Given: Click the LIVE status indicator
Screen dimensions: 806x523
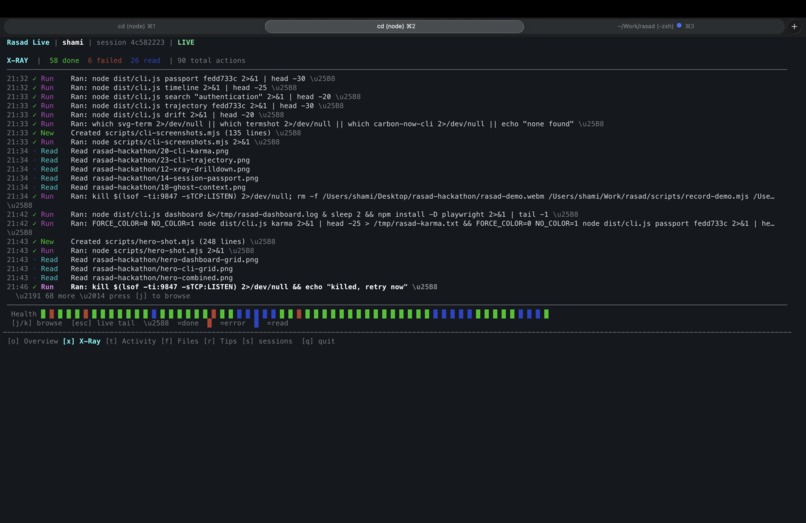Looking at the screenshot, I should point(186,43).
